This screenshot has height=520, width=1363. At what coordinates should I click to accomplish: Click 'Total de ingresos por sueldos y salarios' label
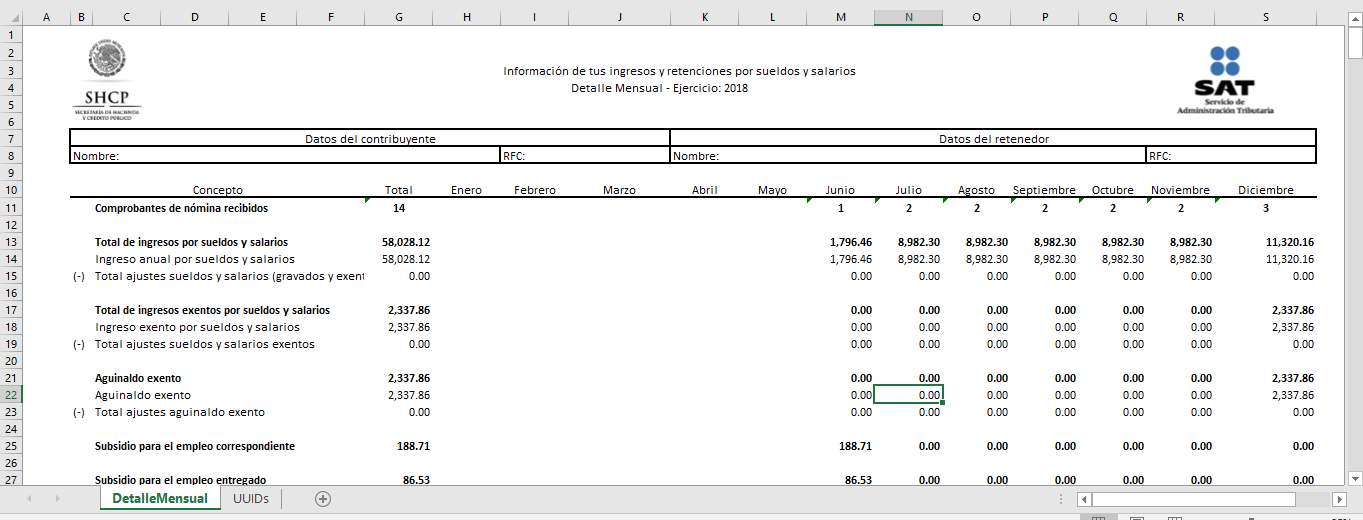pyautogui.click(x=191, y=242)
